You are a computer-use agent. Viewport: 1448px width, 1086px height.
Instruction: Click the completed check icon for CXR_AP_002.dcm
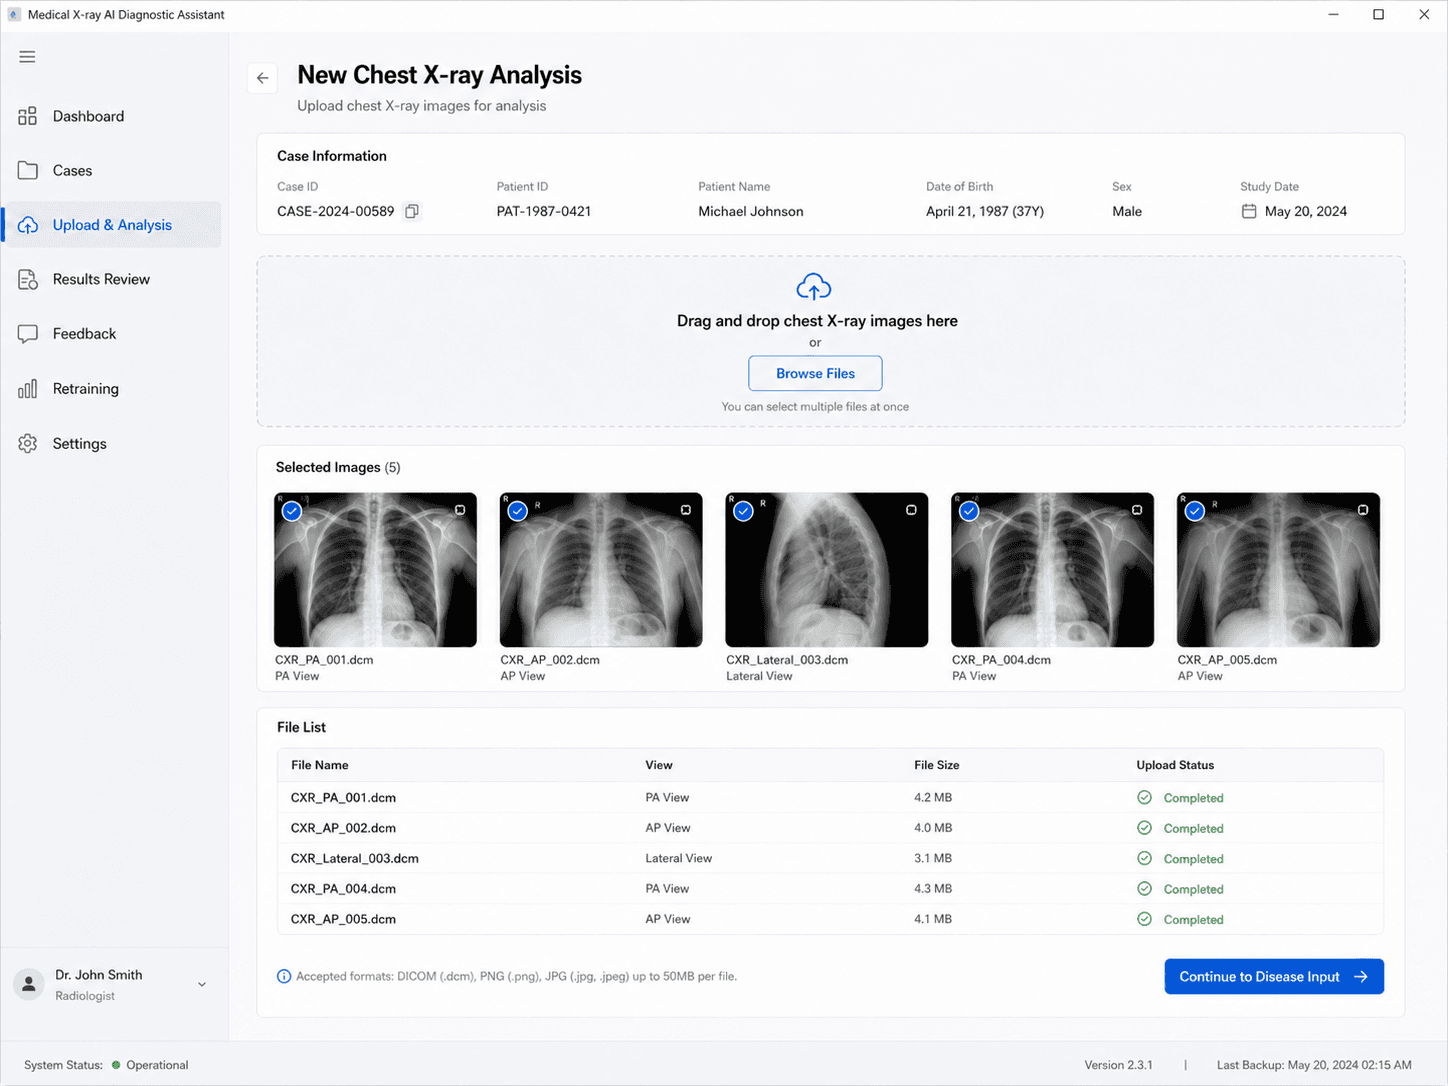tap(1144, 828)
